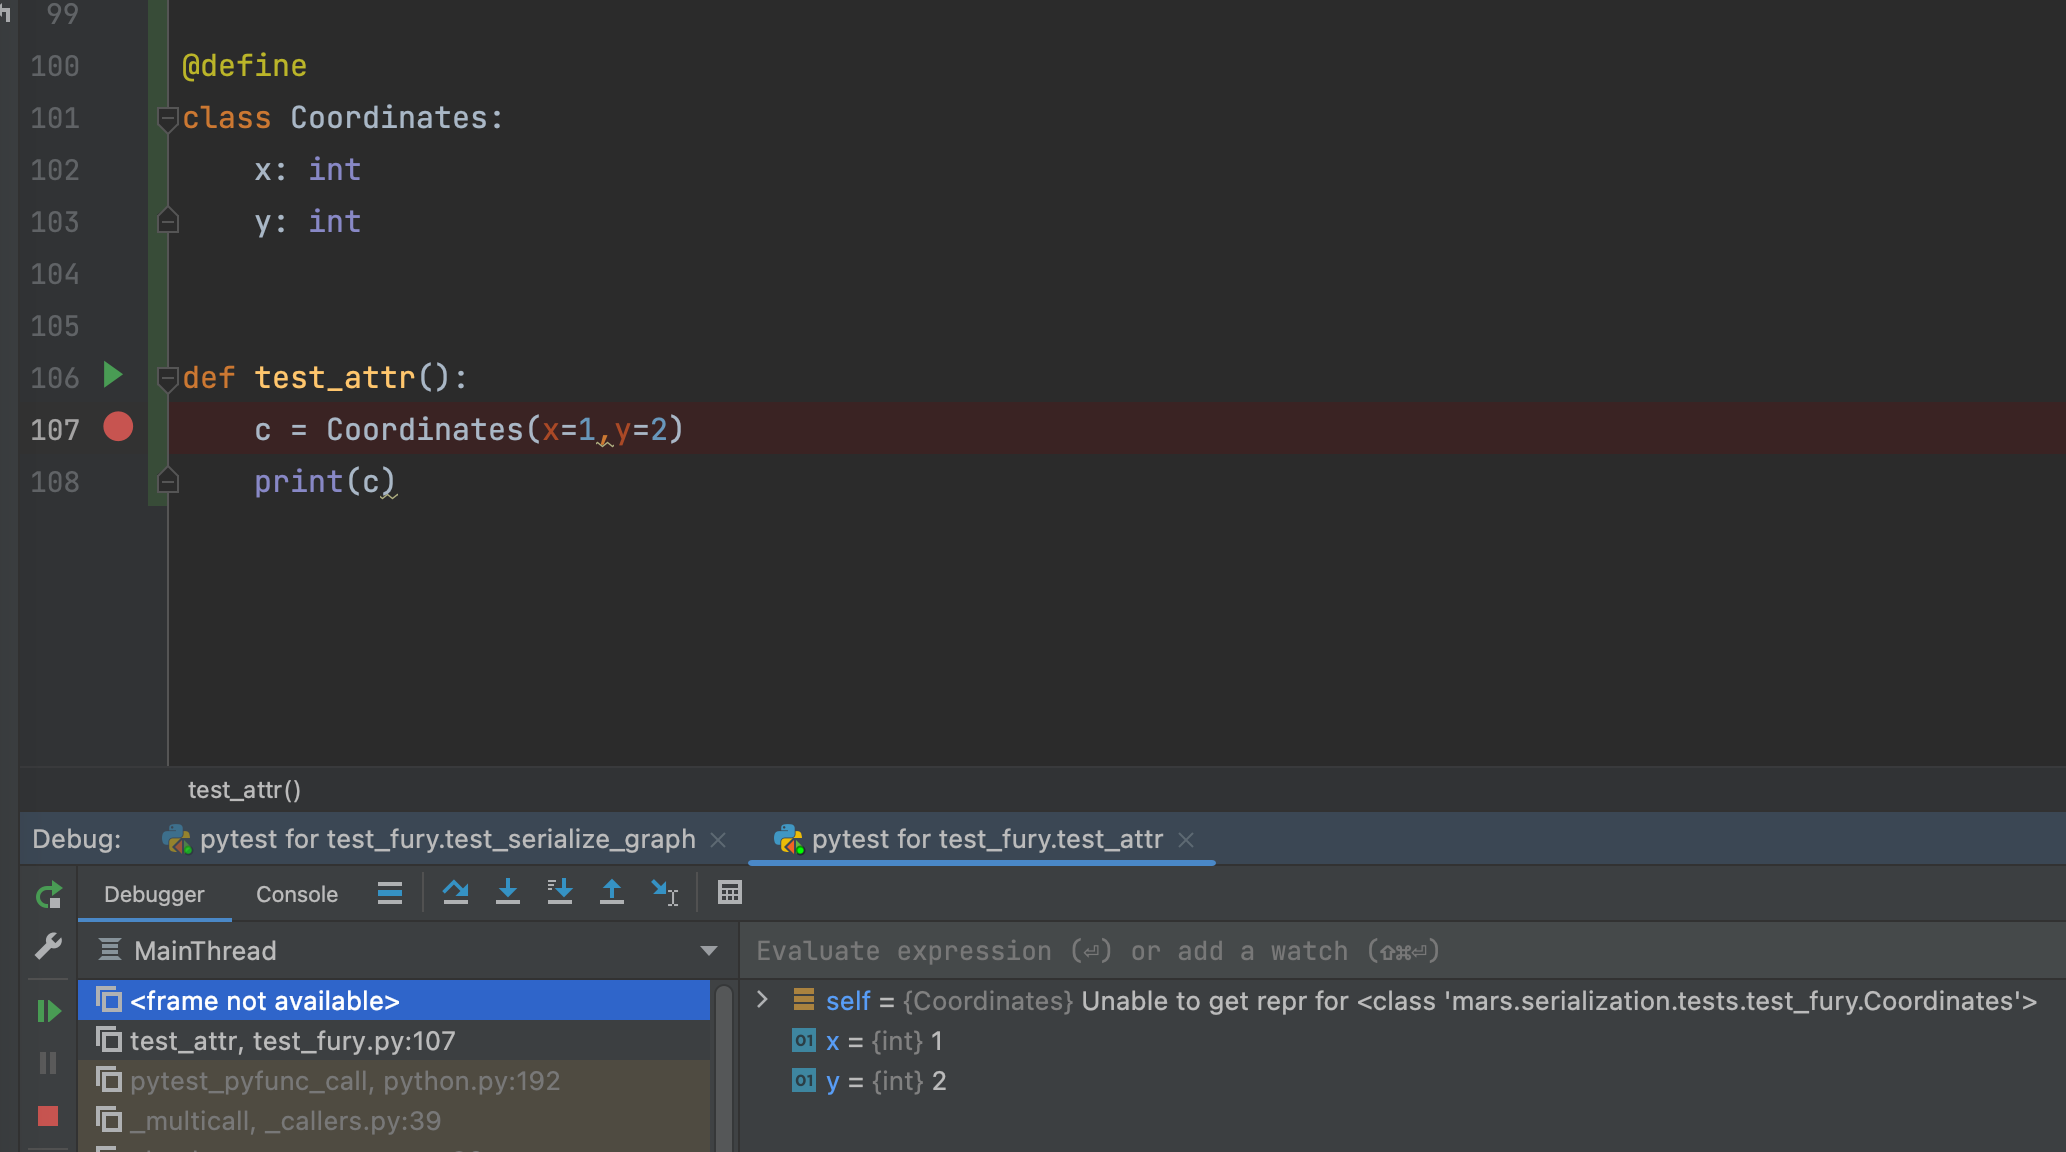Click the frames list scrollbar
The height and width of the screenshot is (1152, 2066).
pyautogui.click(x=725, y=1067)
